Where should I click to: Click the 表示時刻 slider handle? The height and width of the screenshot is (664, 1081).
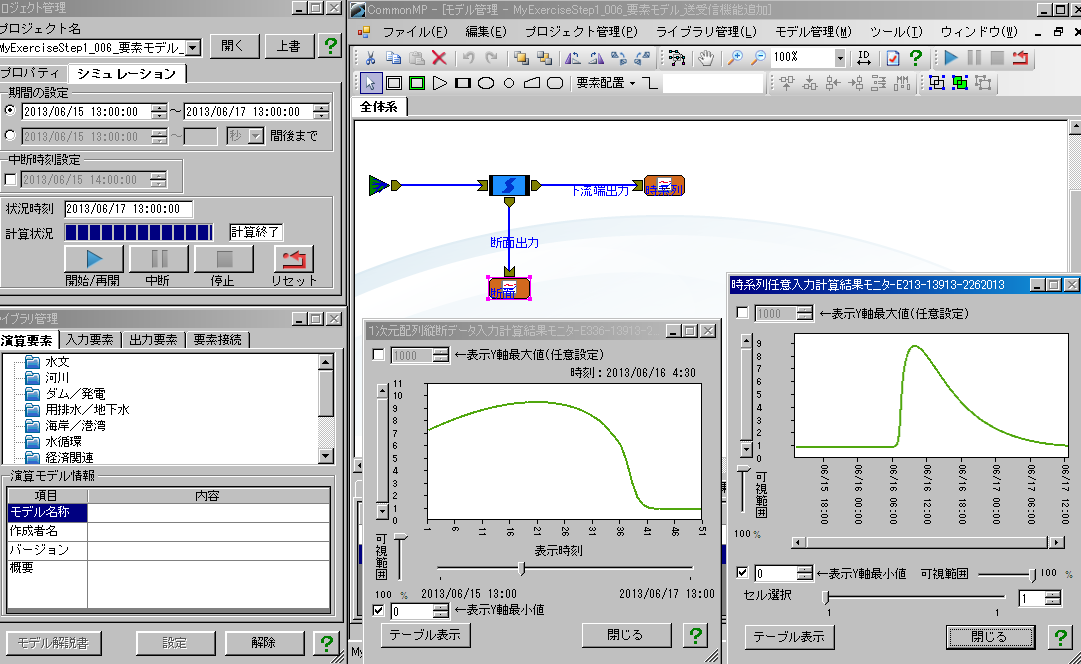pos(522,568)
